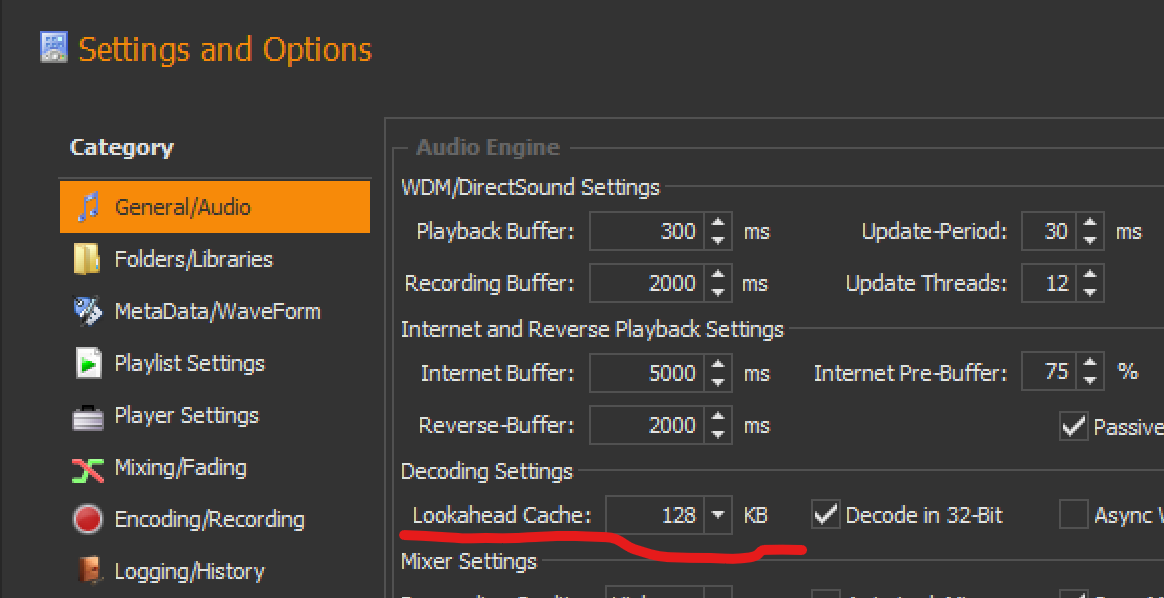Decrease the Internet Pre-Buffer percentage
This screenshot has height=598, width=1164.
(1090, 381)
